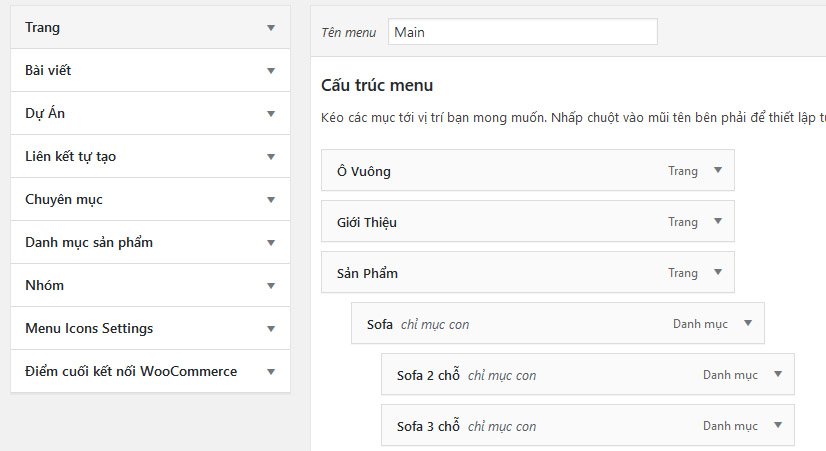The image size is (826, 451).
Task: Open Danh mục sản phẩm panel arrow
Action: [270, 243]
